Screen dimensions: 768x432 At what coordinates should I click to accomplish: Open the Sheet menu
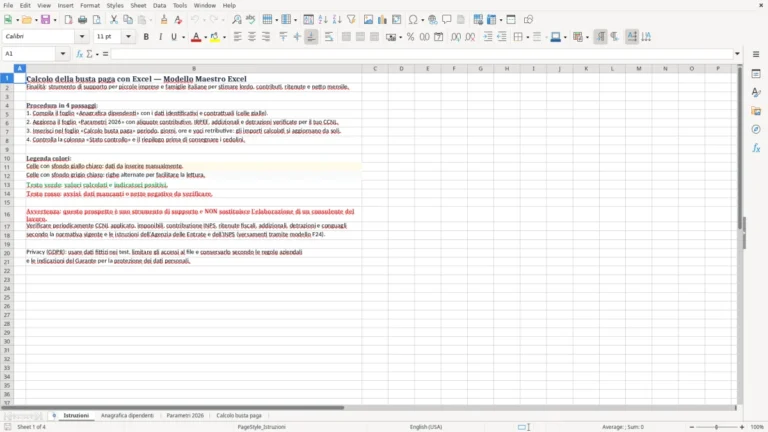click(x=138, y=5)
